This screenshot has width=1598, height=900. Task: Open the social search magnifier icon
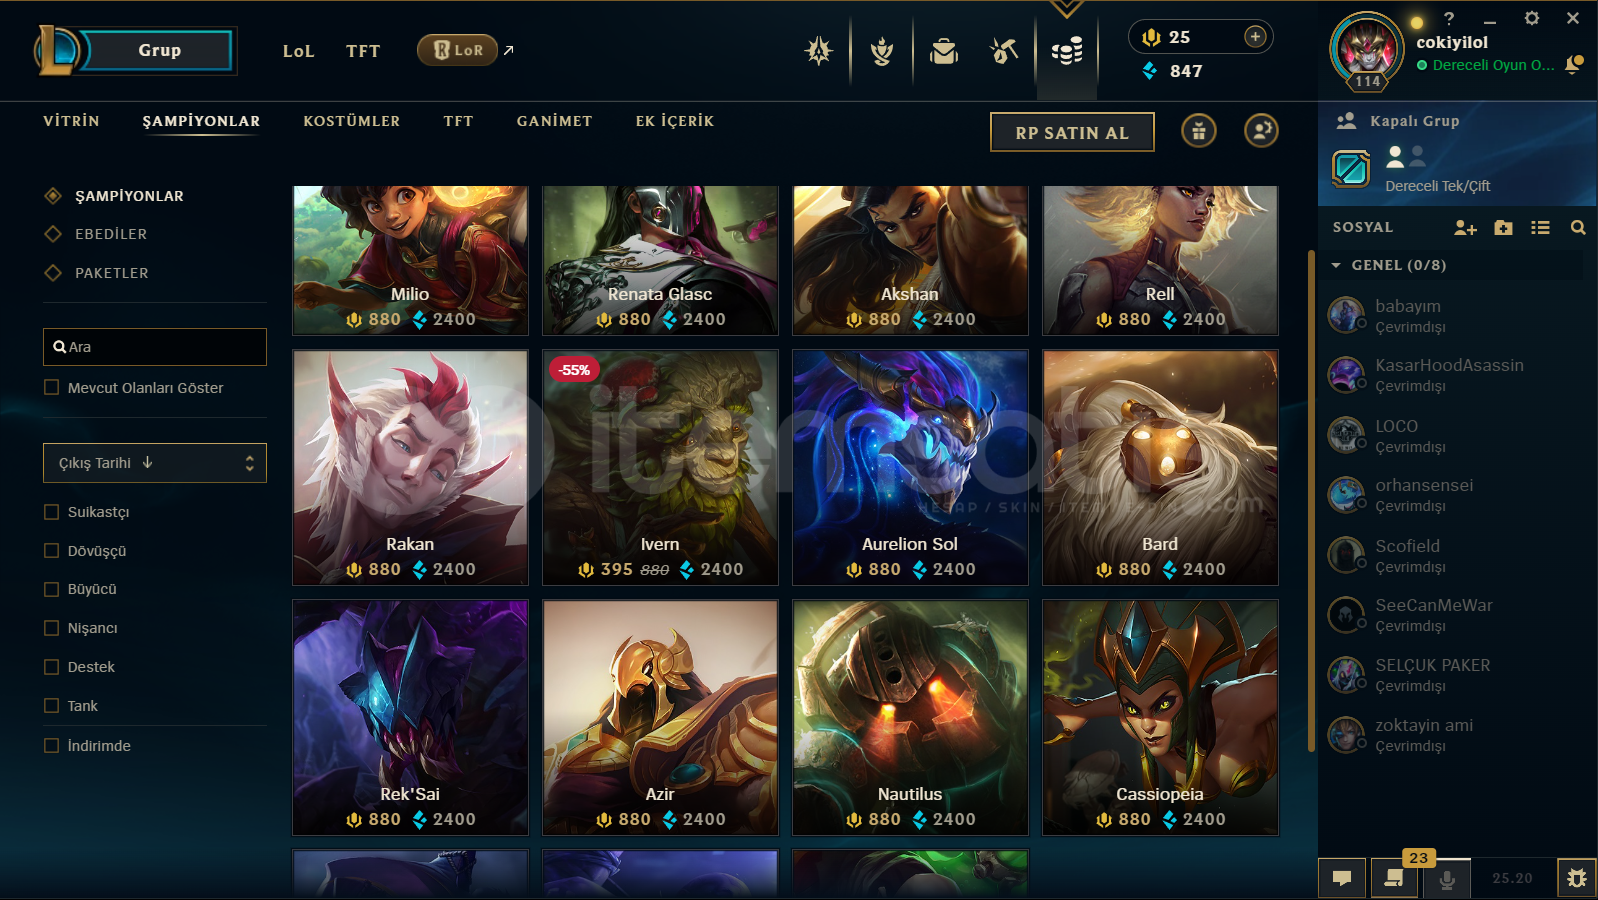coord(1578,228)
